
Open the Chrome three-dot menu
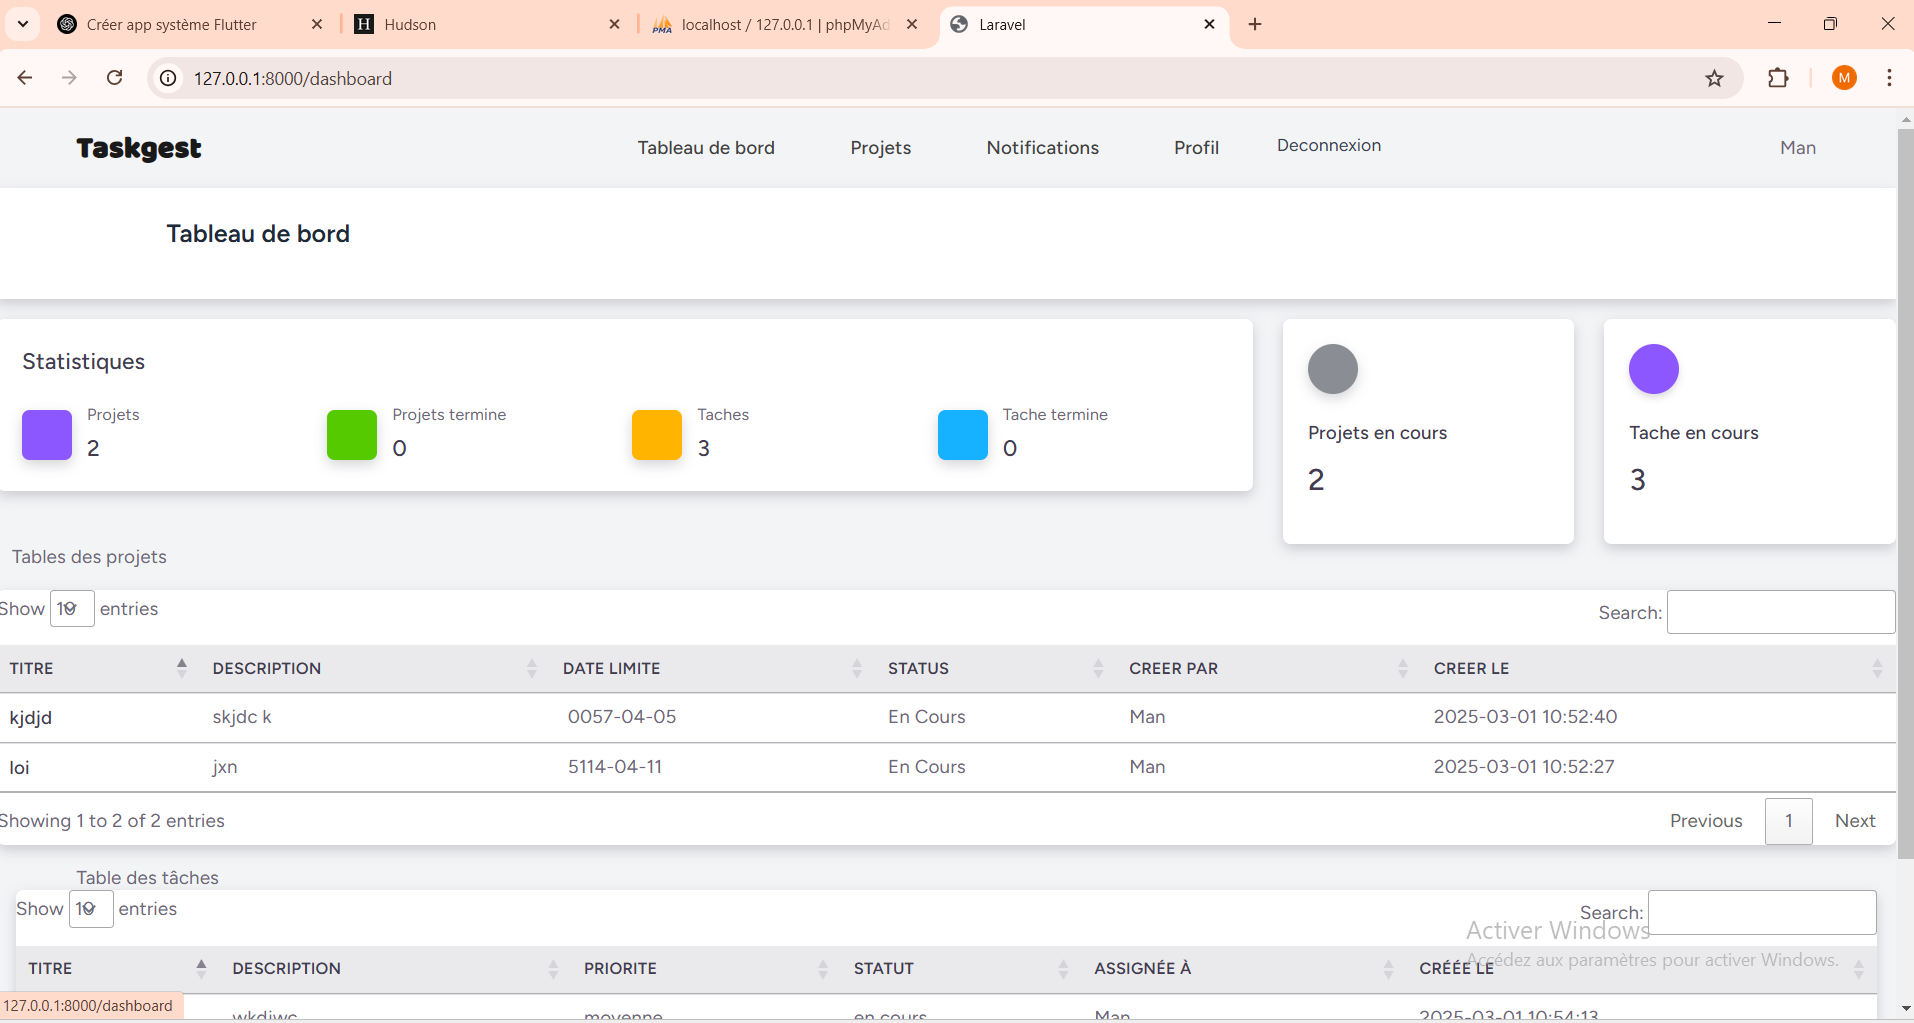click(x=1889, y=78)
